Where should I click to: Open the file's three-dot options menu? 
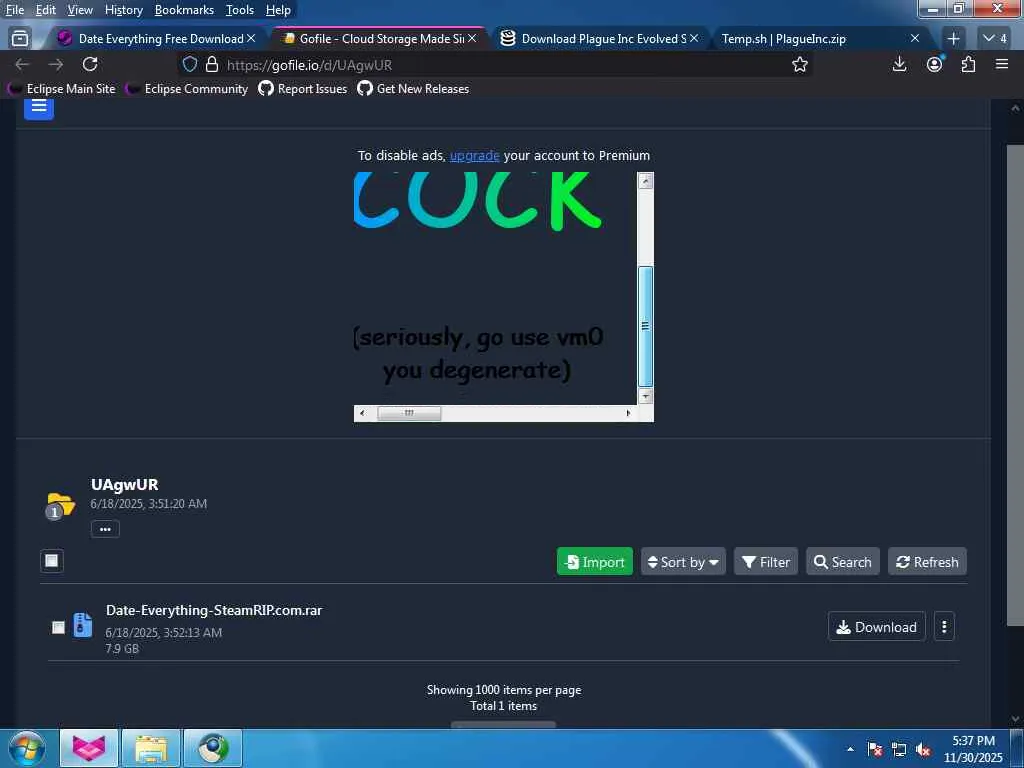coord(944,626)
